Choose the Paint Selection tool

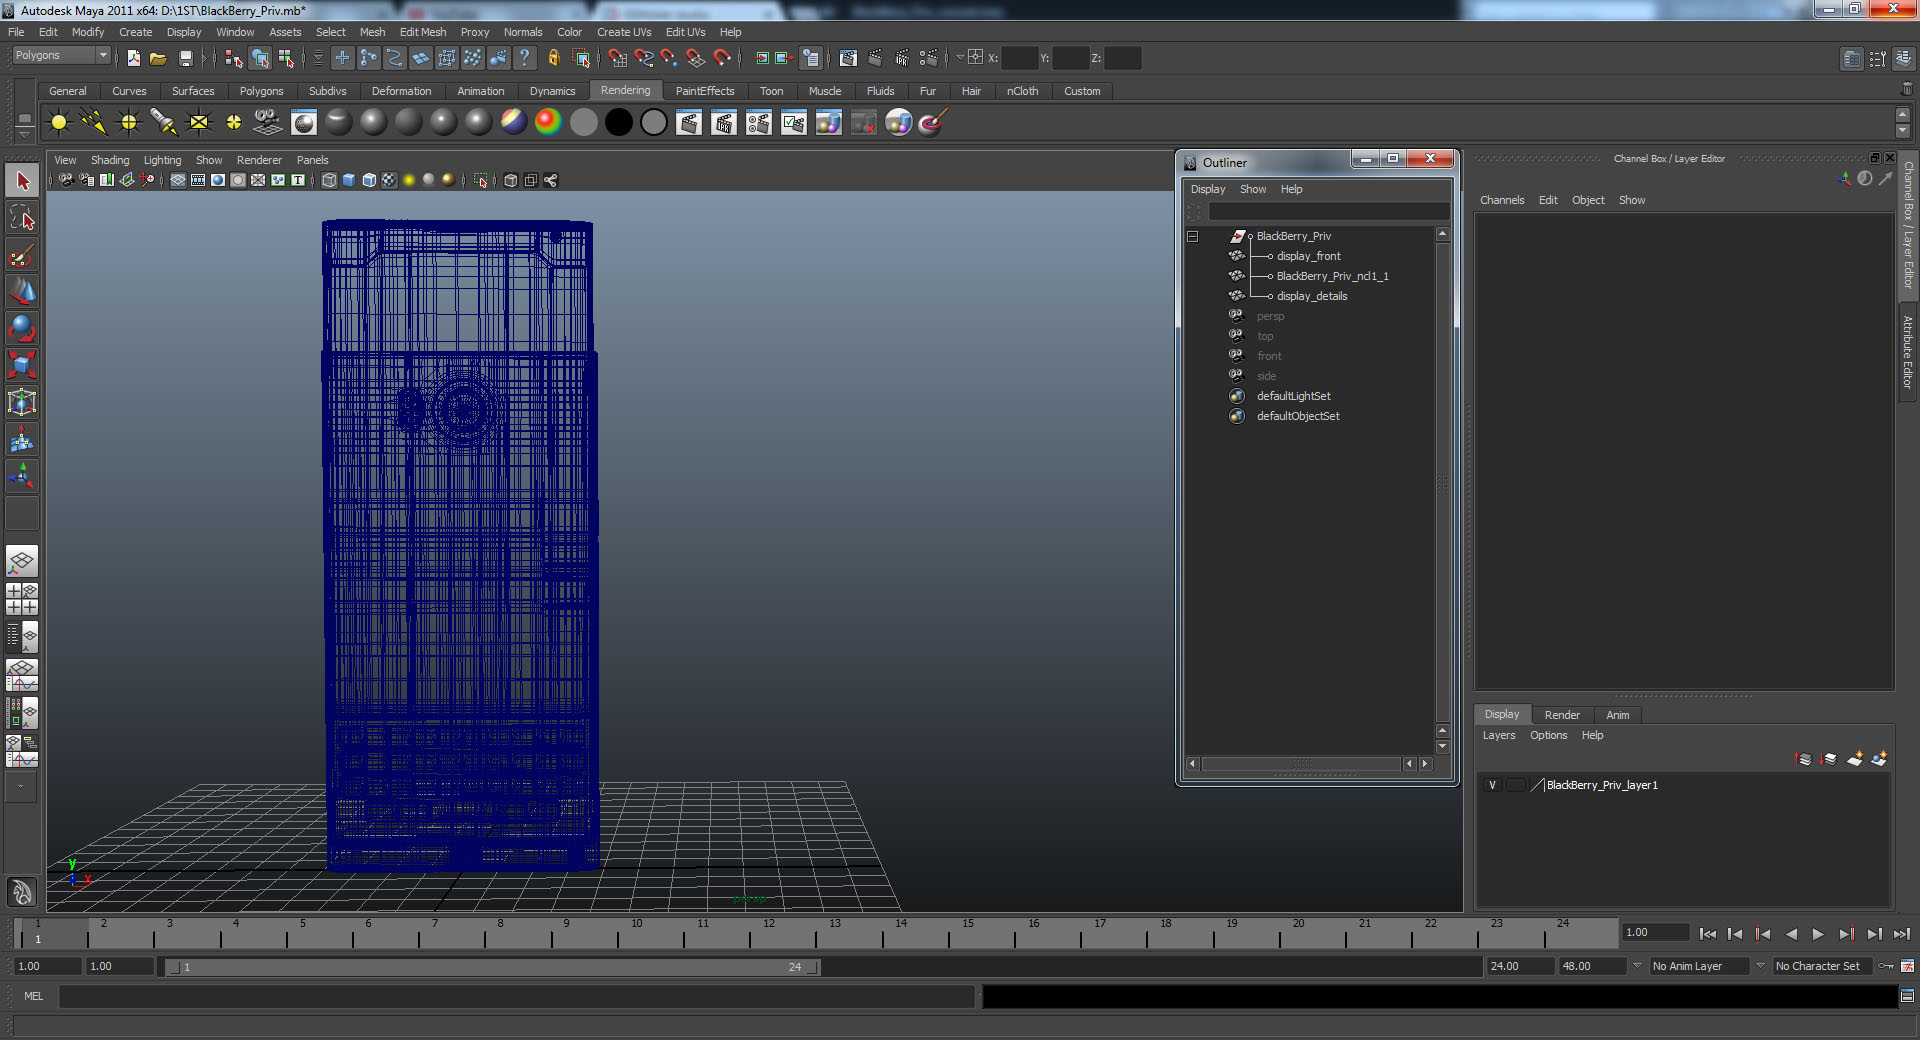click(22, 255)
